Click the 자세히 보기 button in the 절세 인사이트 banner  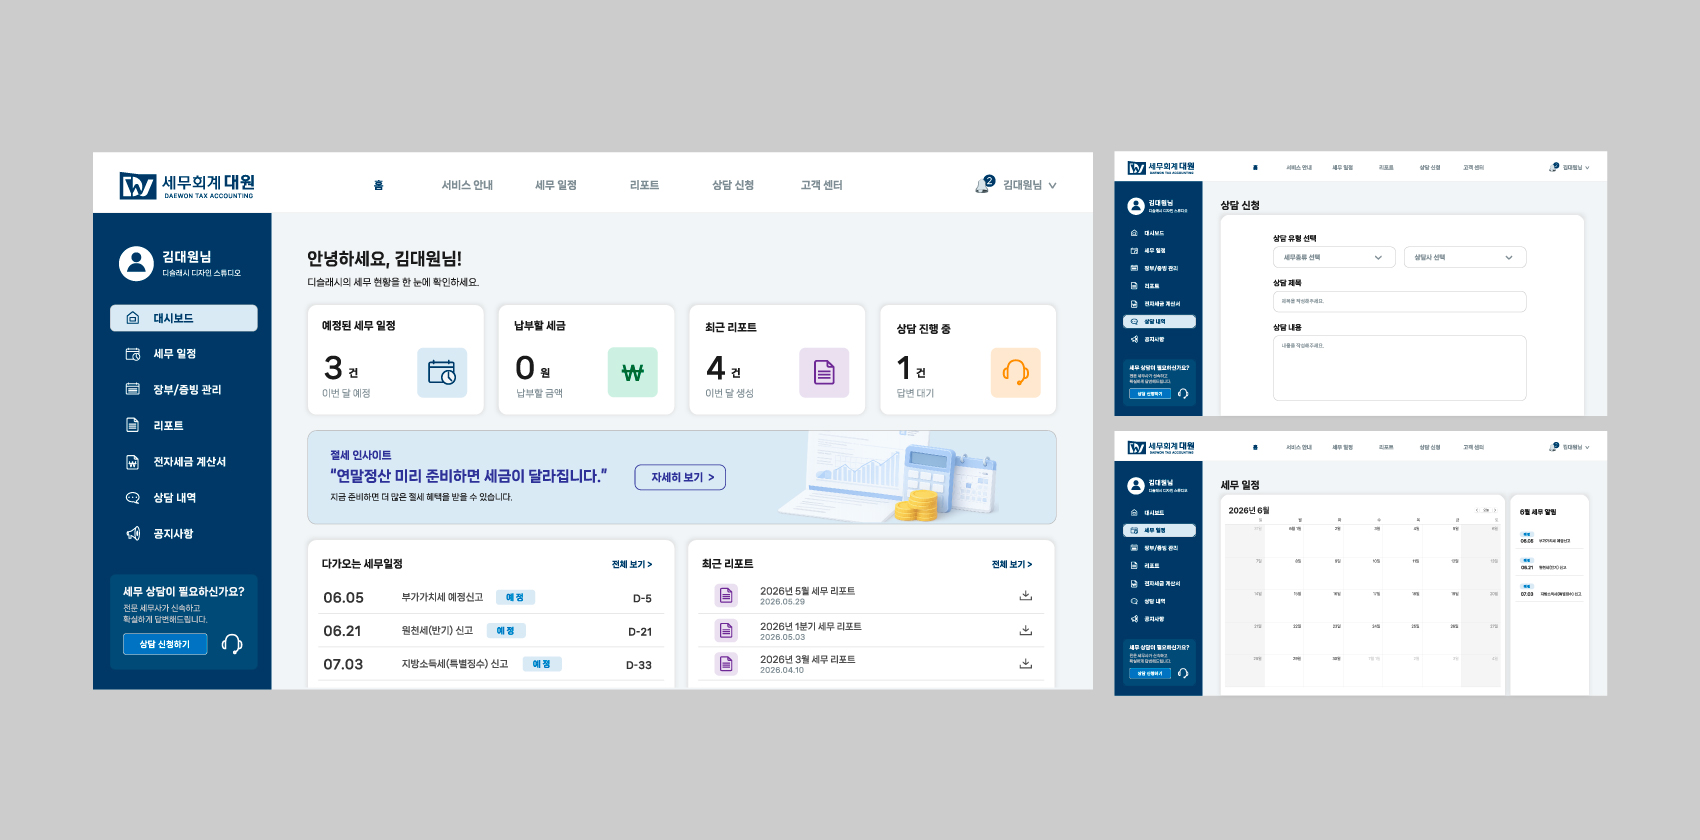point(680,478)
